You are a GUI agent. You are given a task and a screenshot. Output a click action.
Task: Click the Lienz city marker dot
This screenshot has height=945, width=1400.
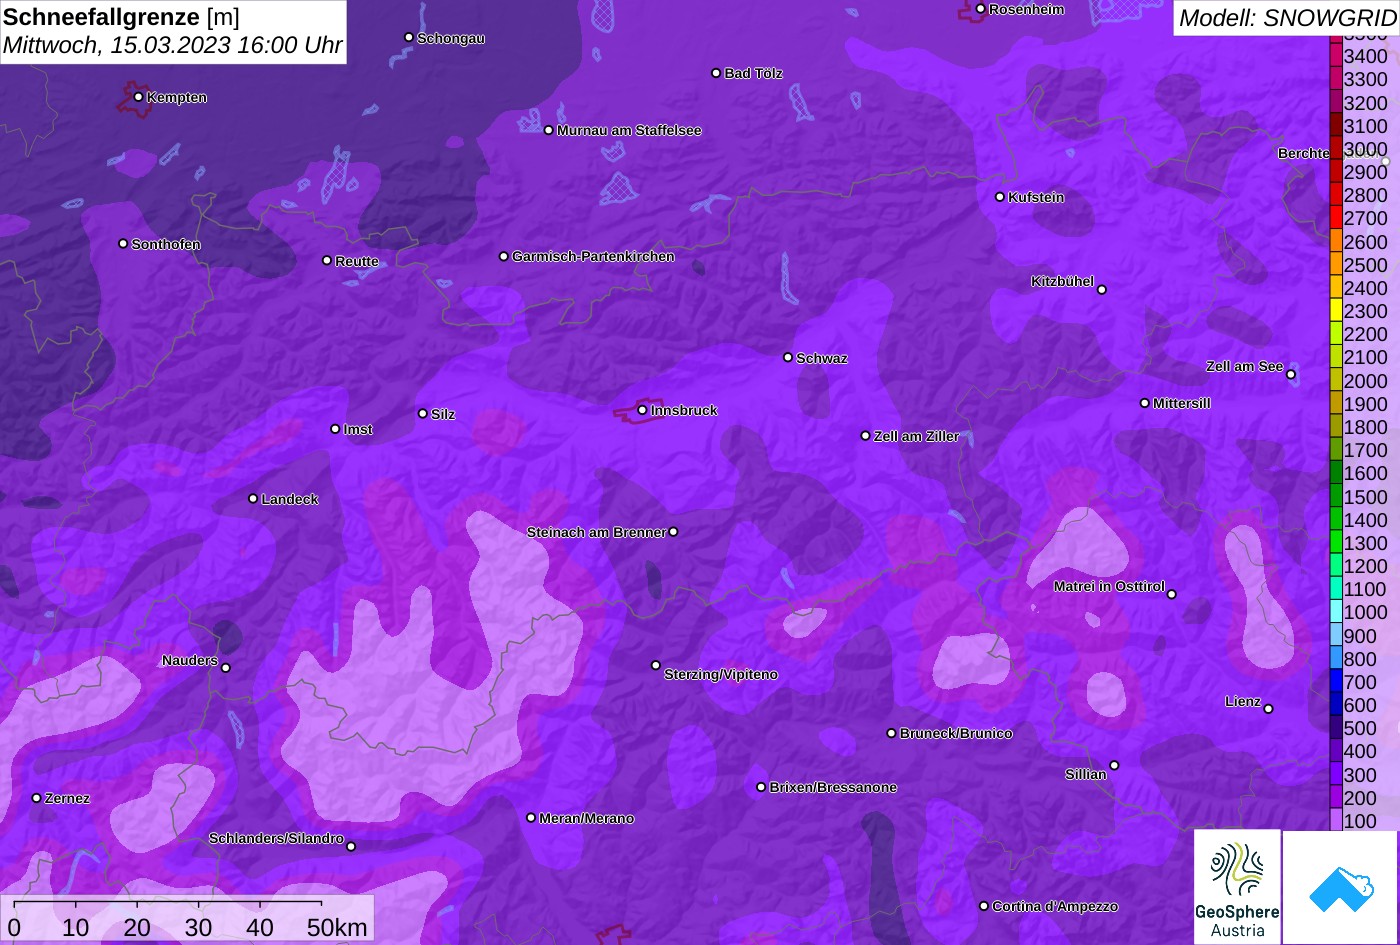[x=1268, y=709]
